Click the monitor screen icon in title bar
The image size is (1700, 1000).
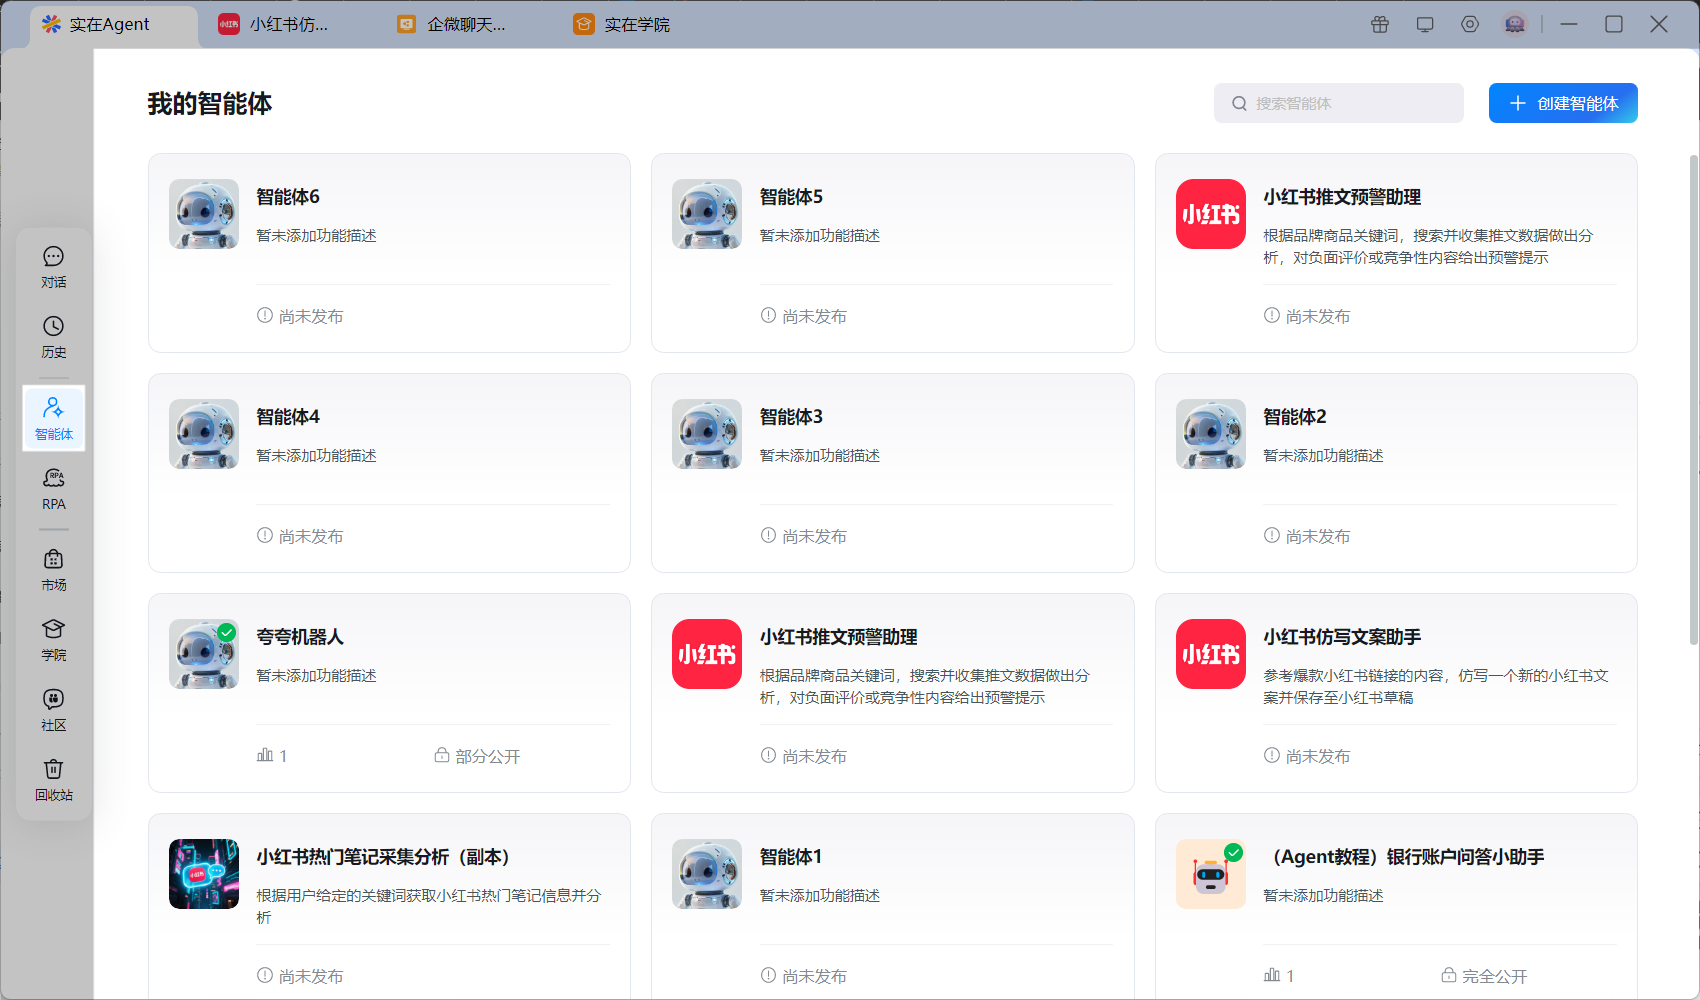(1425, 24)
